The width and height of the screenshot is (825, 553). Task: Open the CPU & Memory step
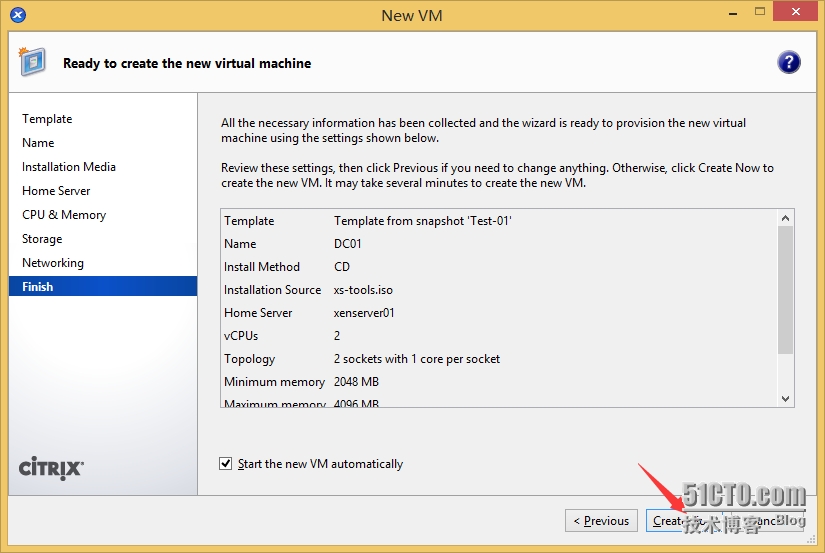point(64,215)
